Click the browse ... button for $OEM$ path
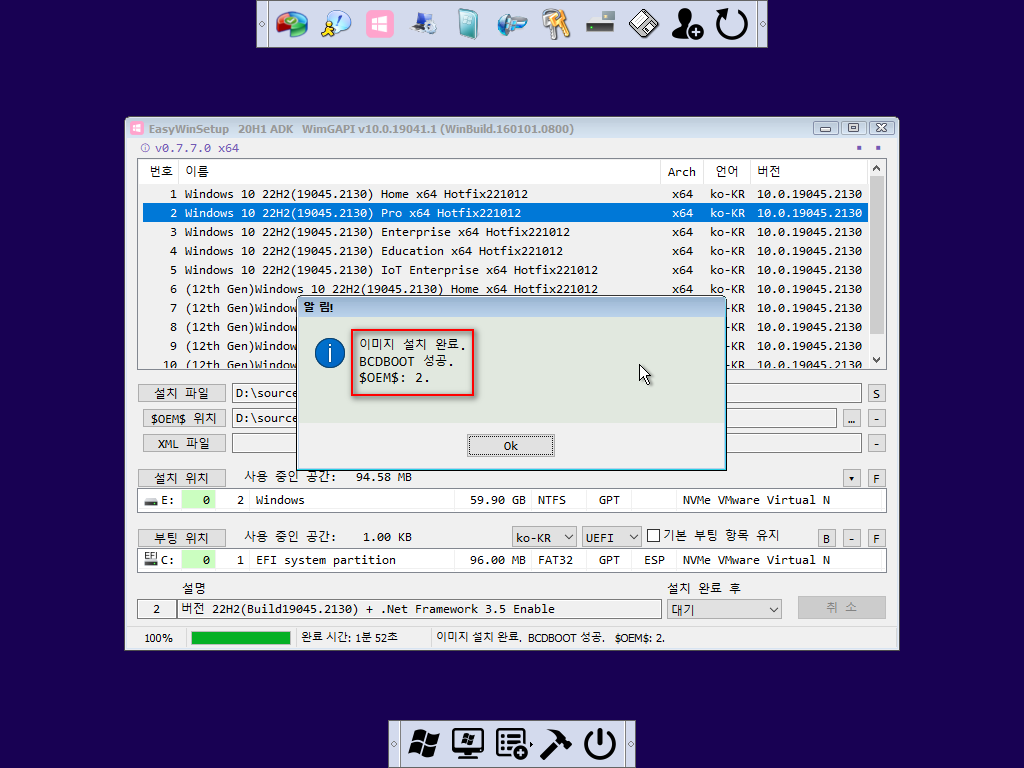Viewport: 1024px width, 768px height. 852,419
